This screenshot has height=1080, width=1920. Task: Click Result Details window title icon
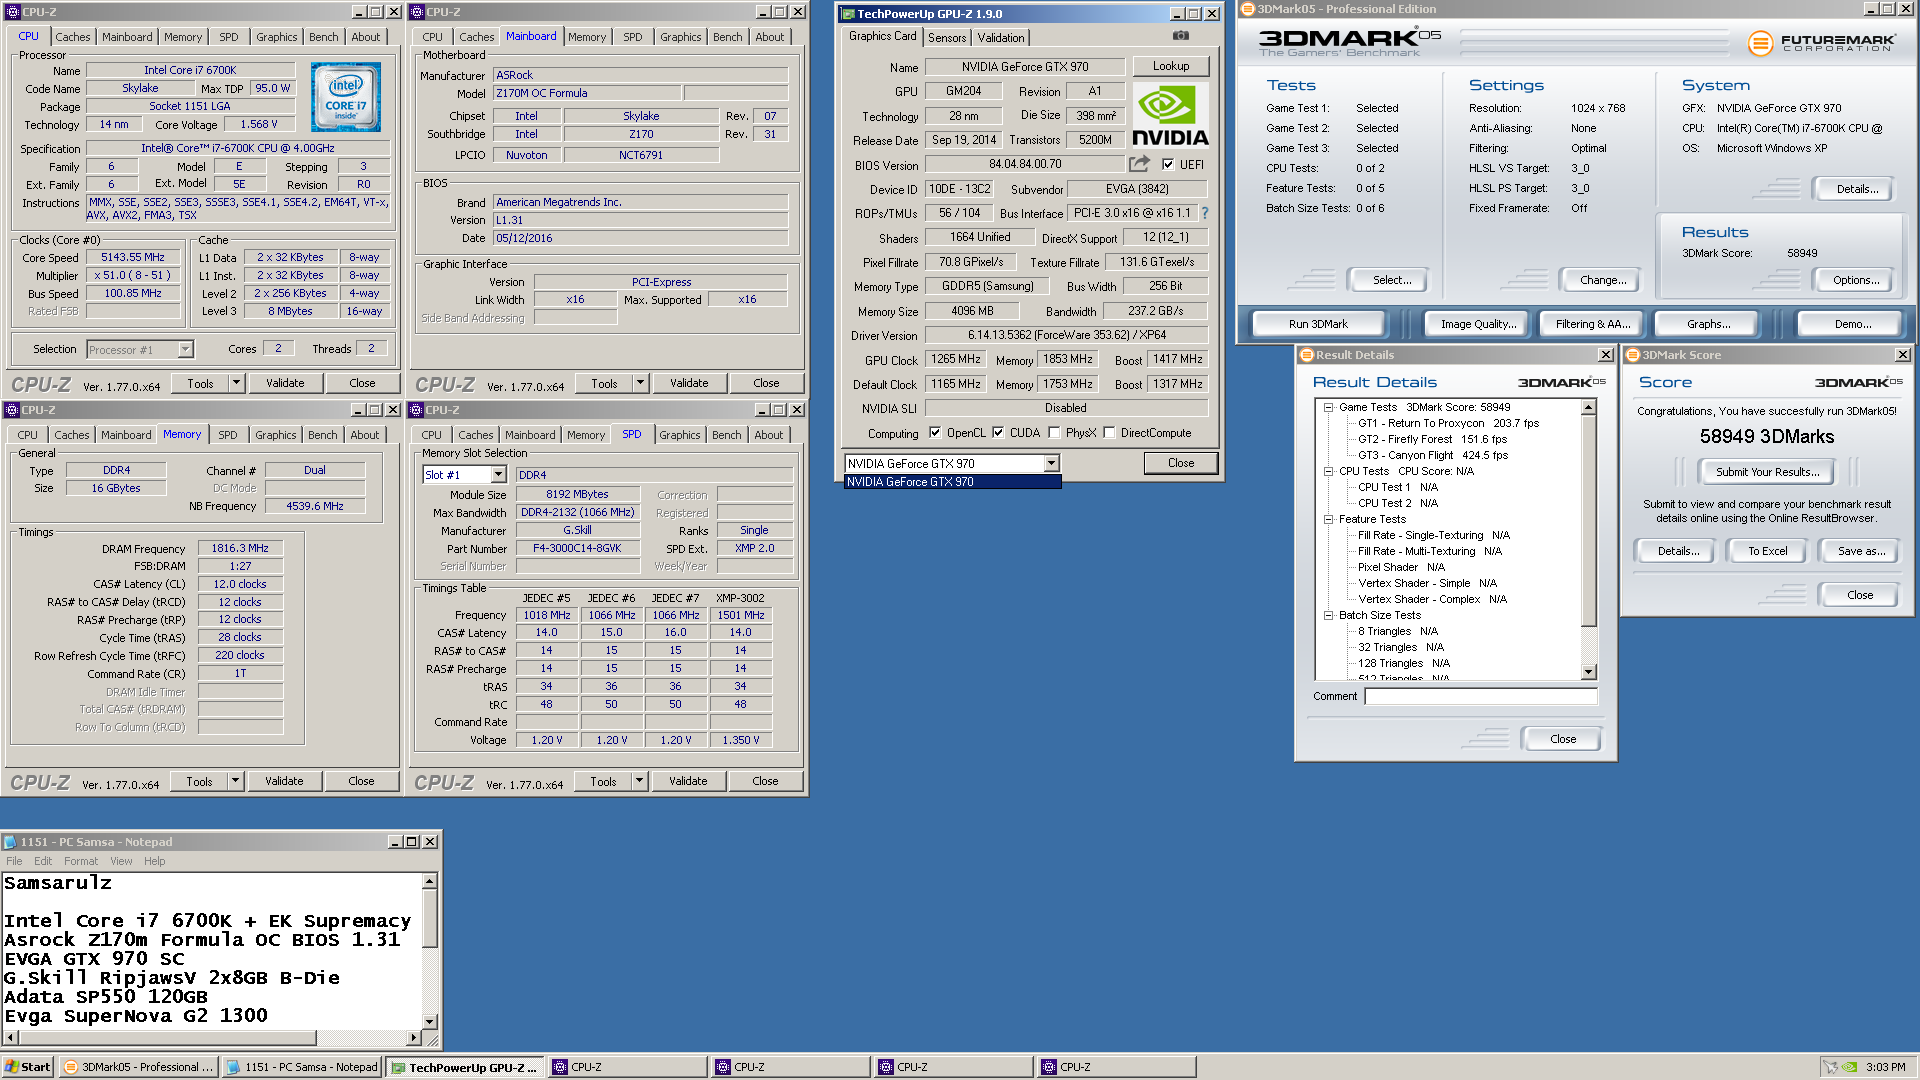pos(1306,355)
